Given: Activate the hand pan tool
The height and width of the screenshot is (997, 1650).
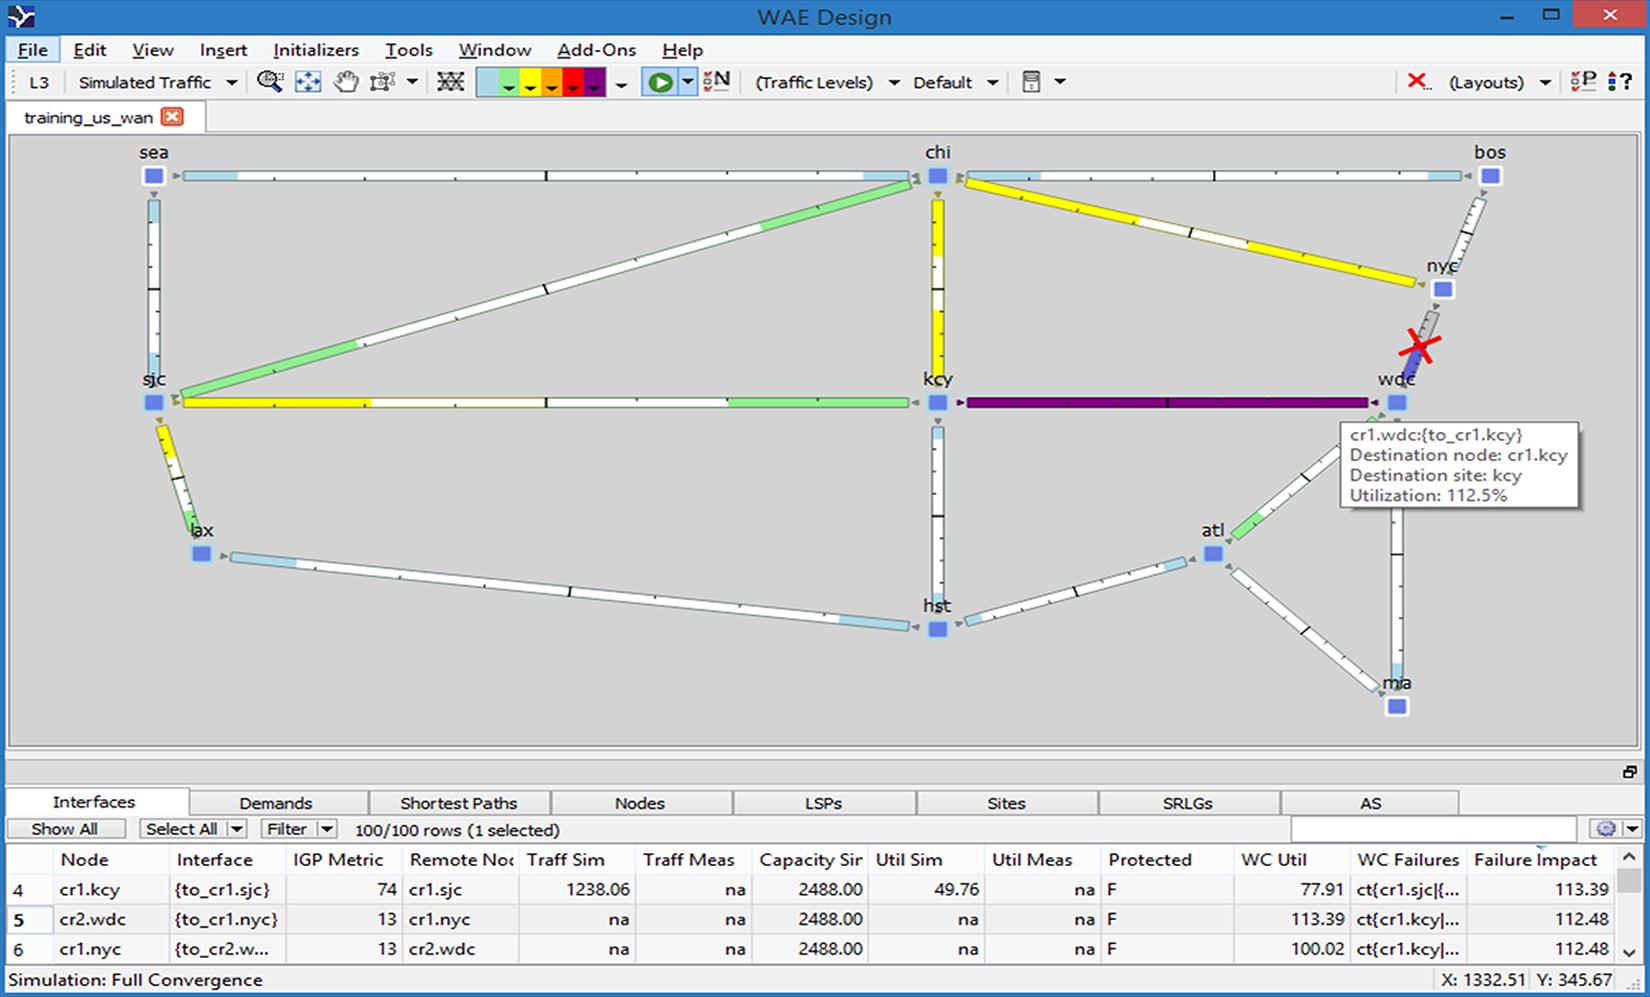Looking at the screenshot, I should [346, 82].
